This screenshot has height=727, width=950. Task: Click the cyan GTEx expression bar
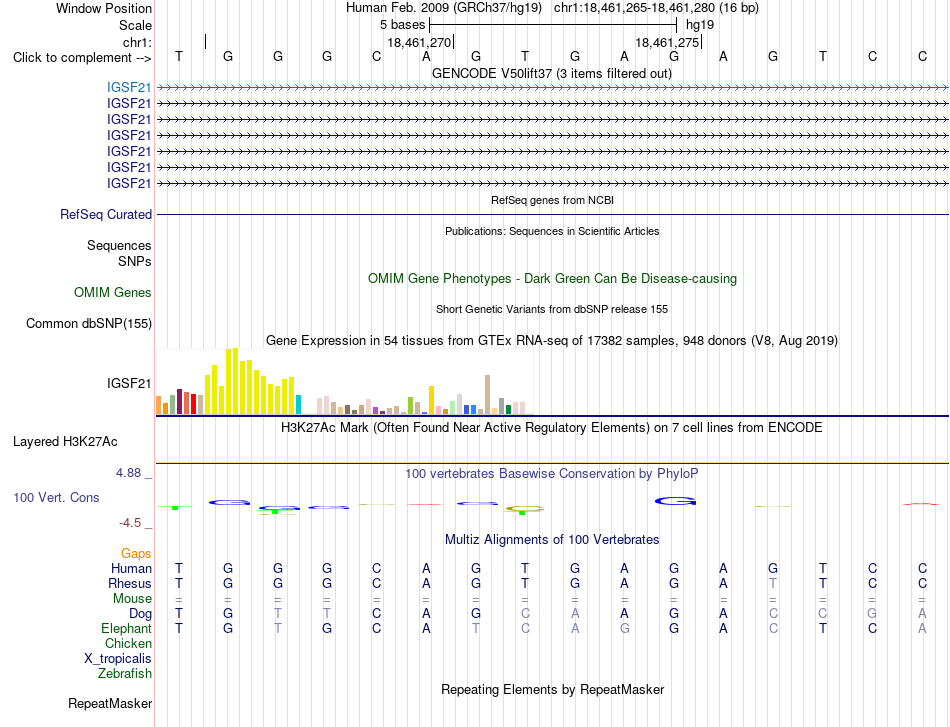pyautogui.click(x=298, y=405)
